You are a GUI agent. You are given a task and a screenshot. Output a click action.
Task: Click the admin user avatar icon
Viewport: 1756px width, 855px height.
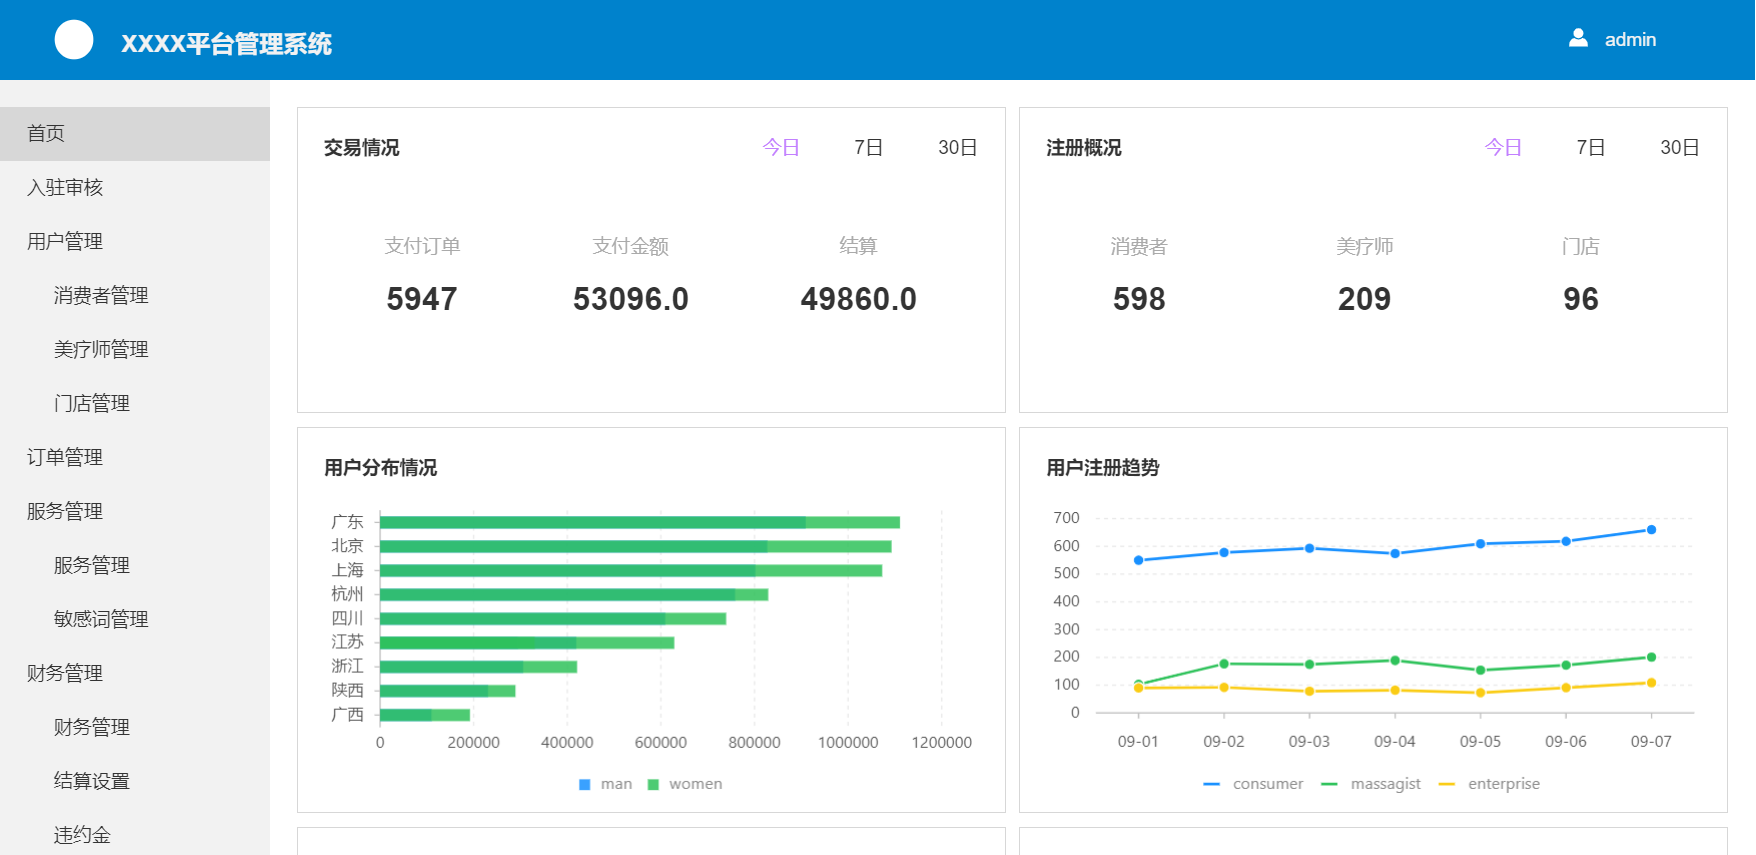[1578, 38]
